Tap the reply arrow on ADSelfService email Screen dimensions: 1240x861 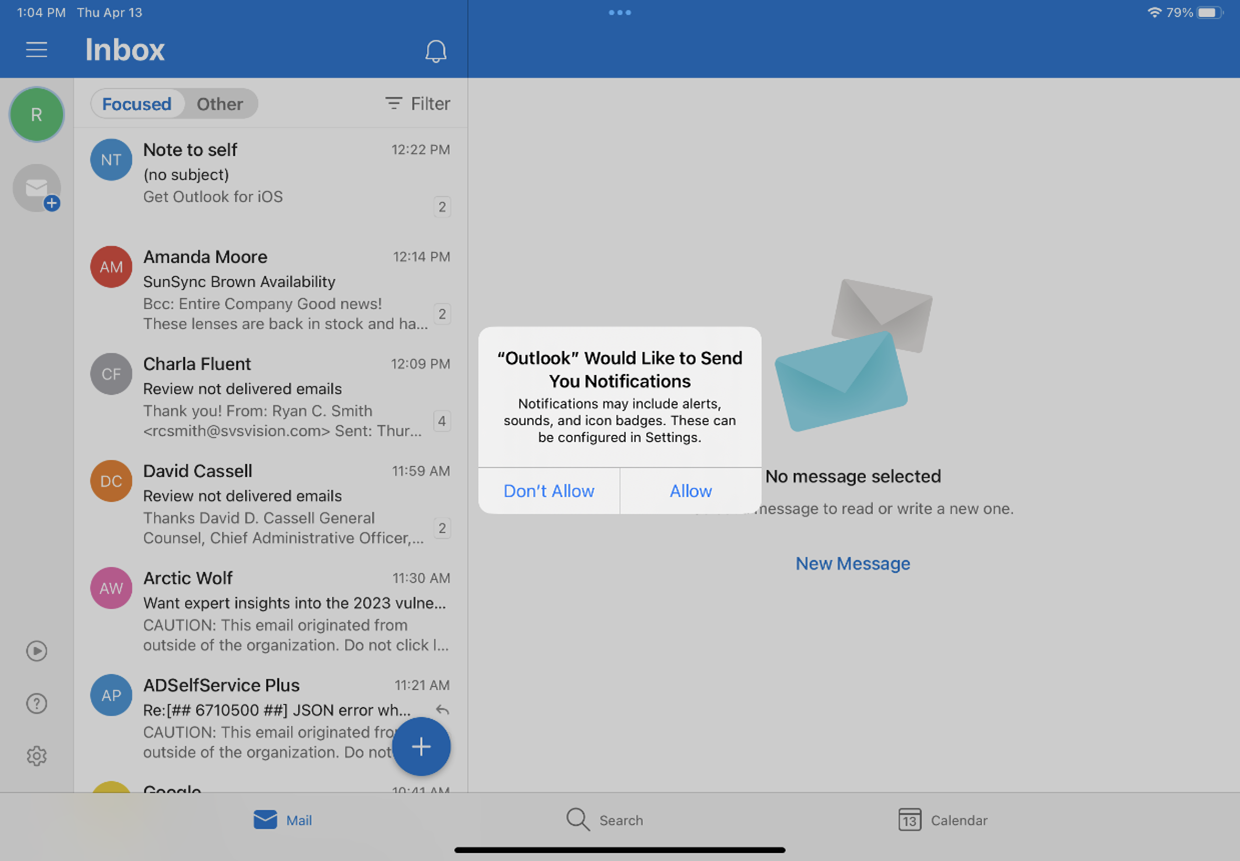[442, 710]
